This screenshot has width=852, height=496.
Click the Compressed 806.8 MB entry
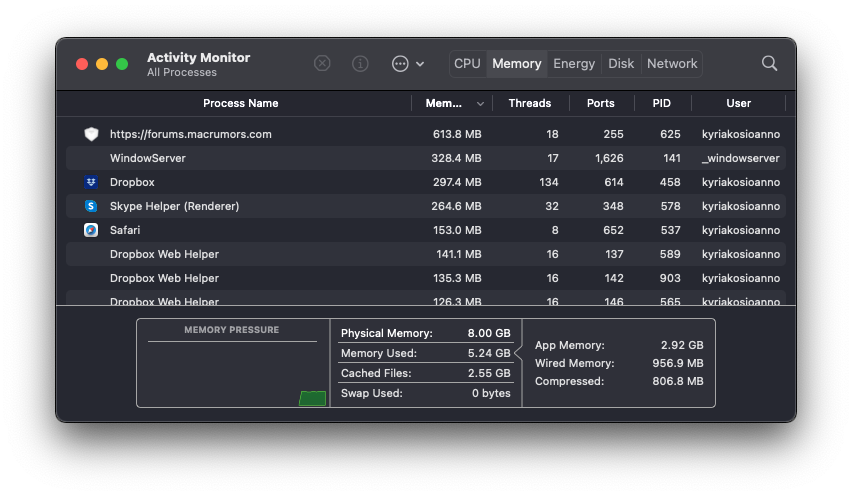pos(619,381)
